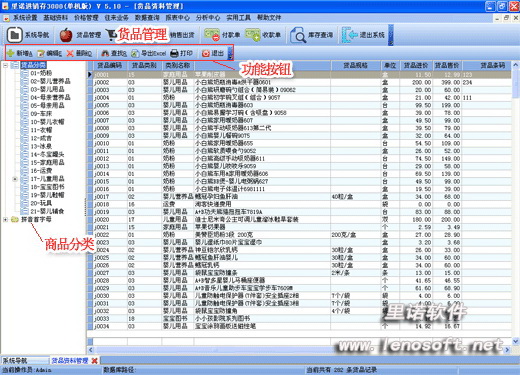This screenshot has width=520, height=375.
Task: Select product row j0017
Action: tap(299, 197)
